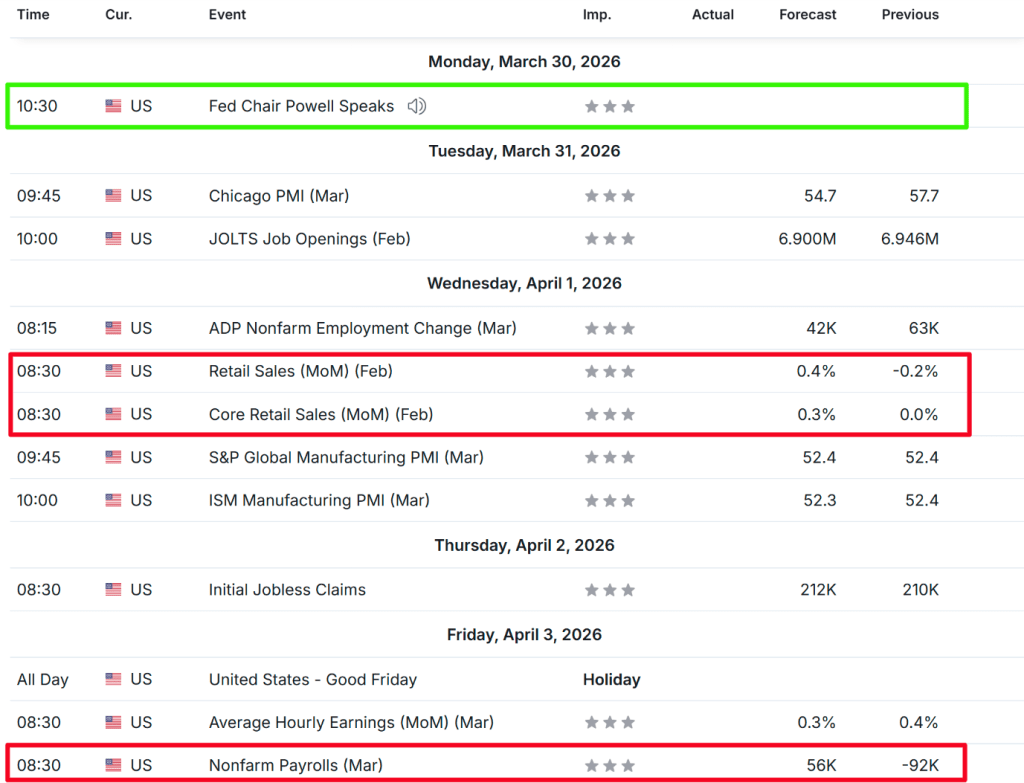
Task: Open the Nonfarm Payrolls (Mar) event
Action: click(x=295, y=766)
